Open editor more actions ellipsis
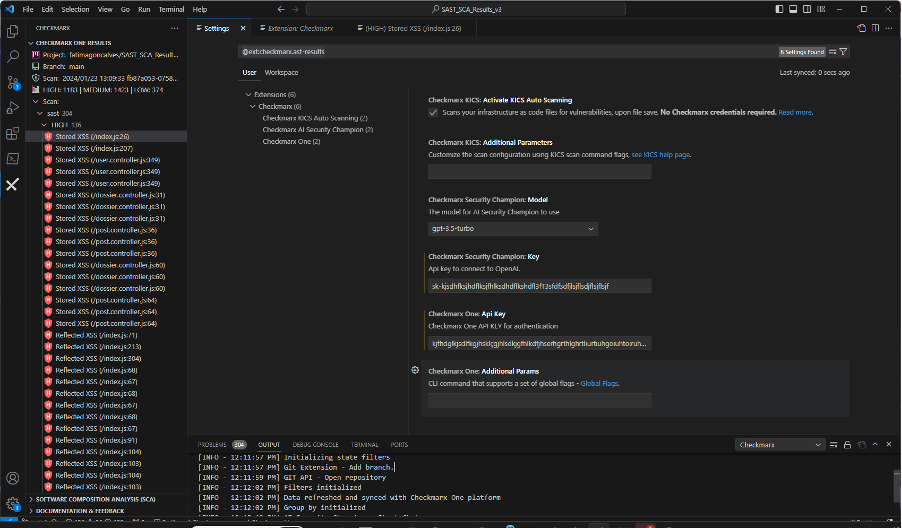The image size is (902, 528). (x=889, y=28)
